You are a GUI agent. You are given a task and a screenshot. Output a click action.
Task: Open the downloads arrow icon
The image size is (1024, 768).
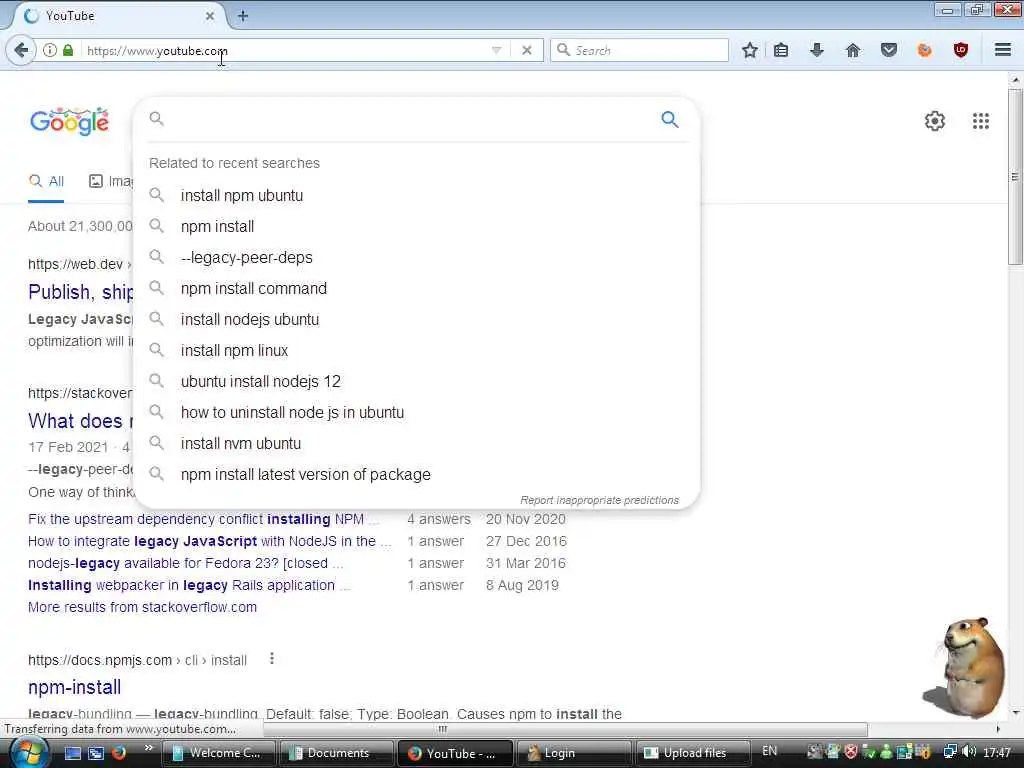(x=817, y=50)
